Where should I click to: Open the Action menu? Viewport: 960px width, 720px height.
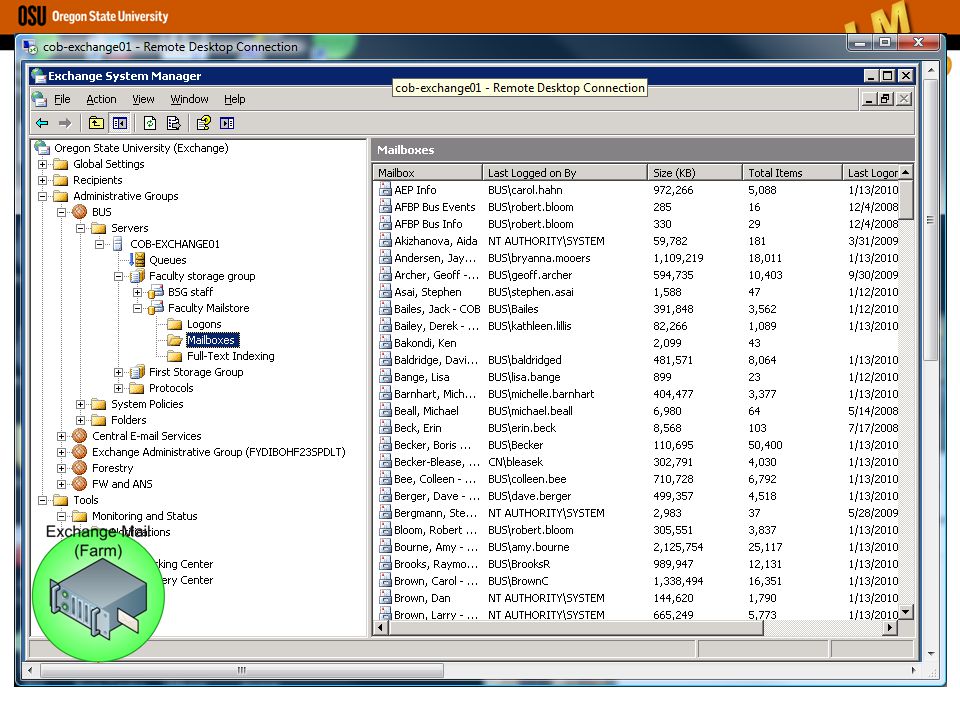101,99
